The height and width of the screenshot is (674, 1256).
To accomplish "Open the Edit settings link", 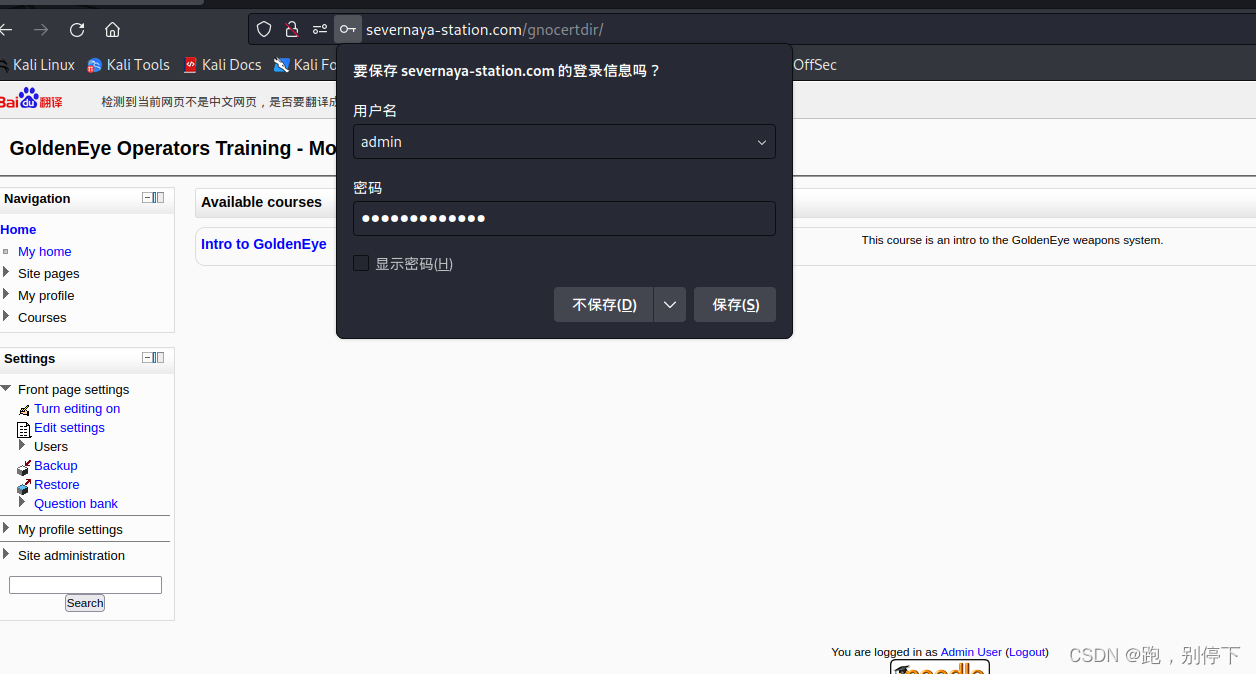I will pos(69,428).
